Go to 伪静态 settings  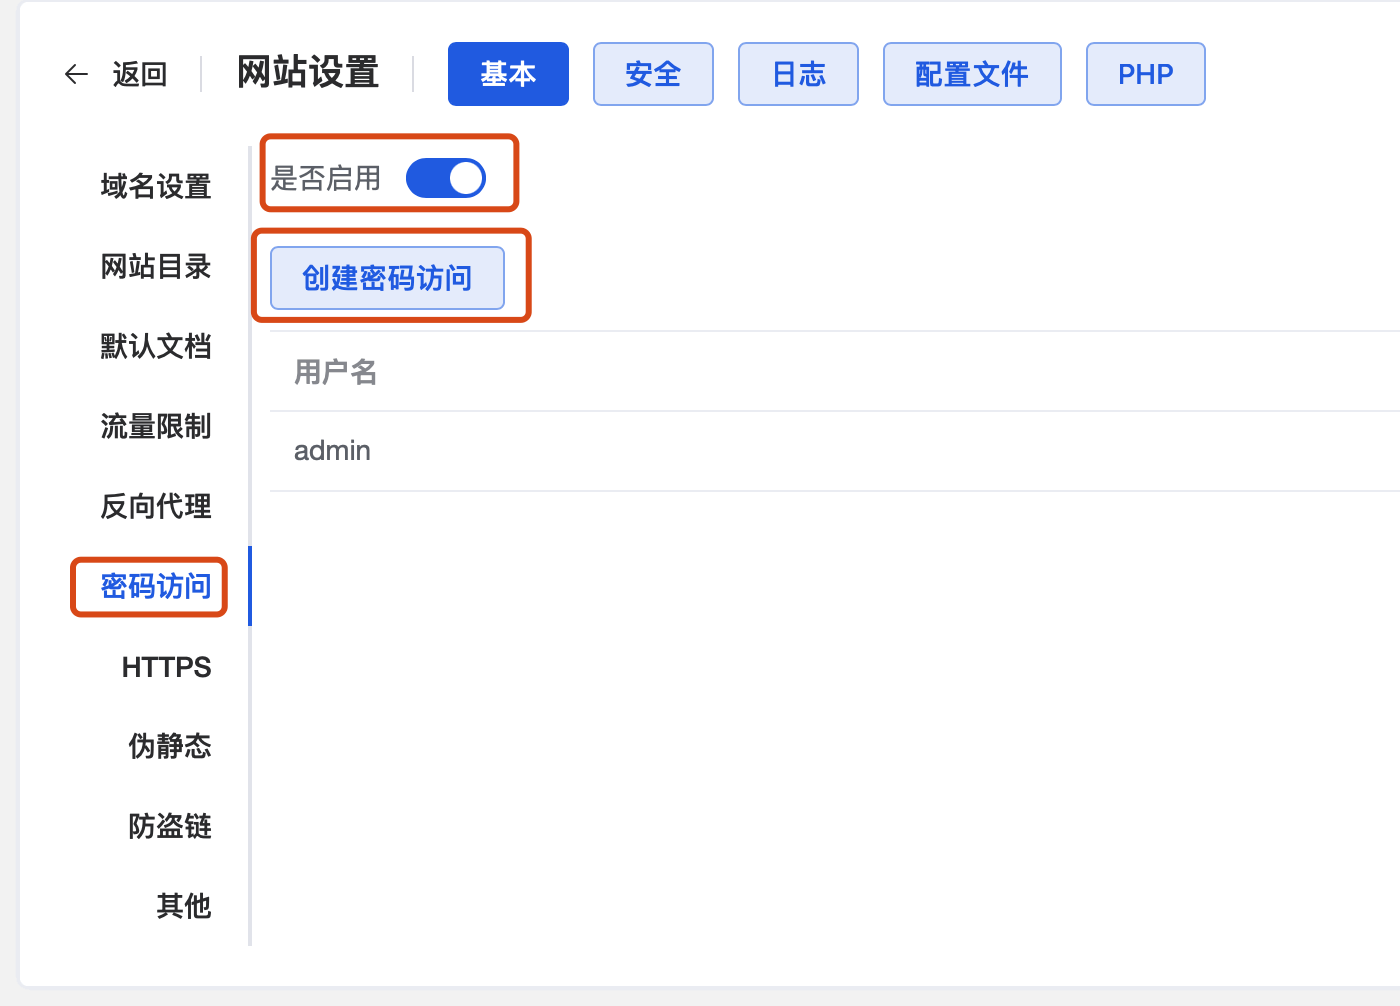tap(169, 746)
